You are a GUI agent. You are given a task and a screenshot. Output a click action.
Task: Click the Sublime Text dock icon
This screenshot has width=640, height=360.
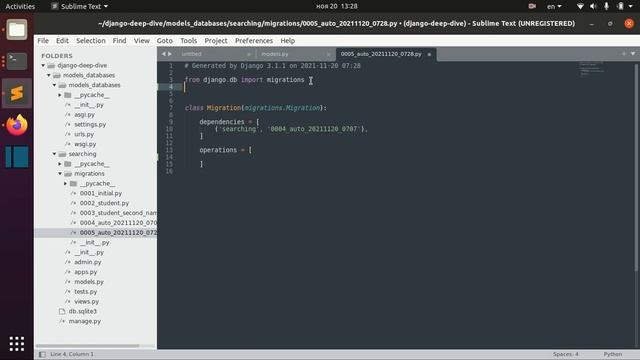[17, 93]
